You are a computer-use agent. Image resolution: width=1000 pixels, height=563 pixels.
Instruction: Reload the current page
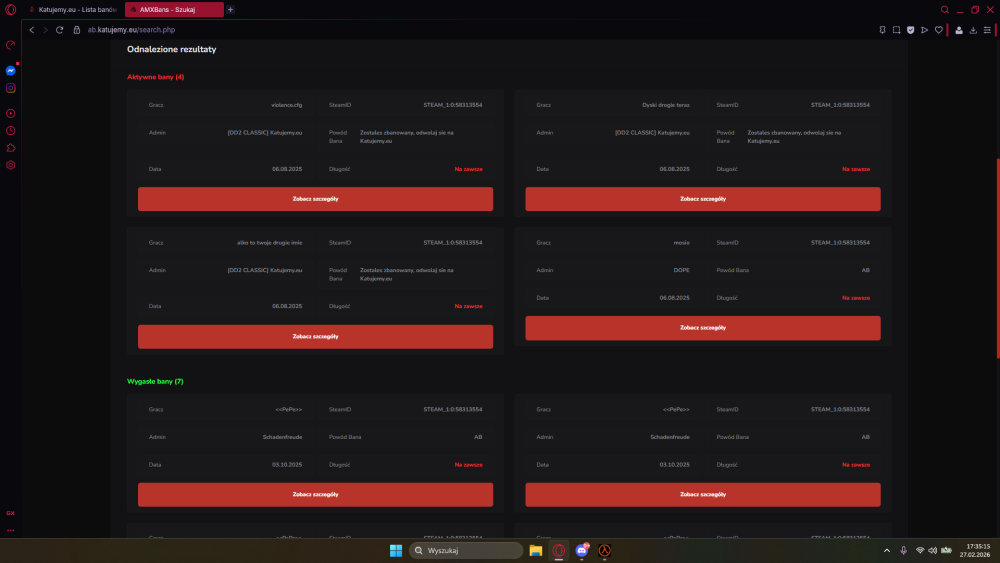pos(59,30)
